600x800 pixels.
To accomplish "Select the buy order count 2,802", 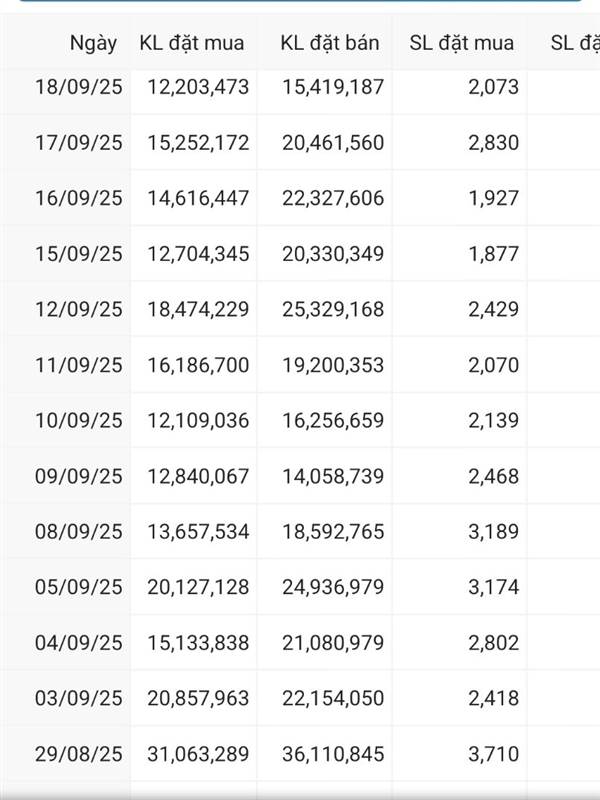I will [493, 642].
